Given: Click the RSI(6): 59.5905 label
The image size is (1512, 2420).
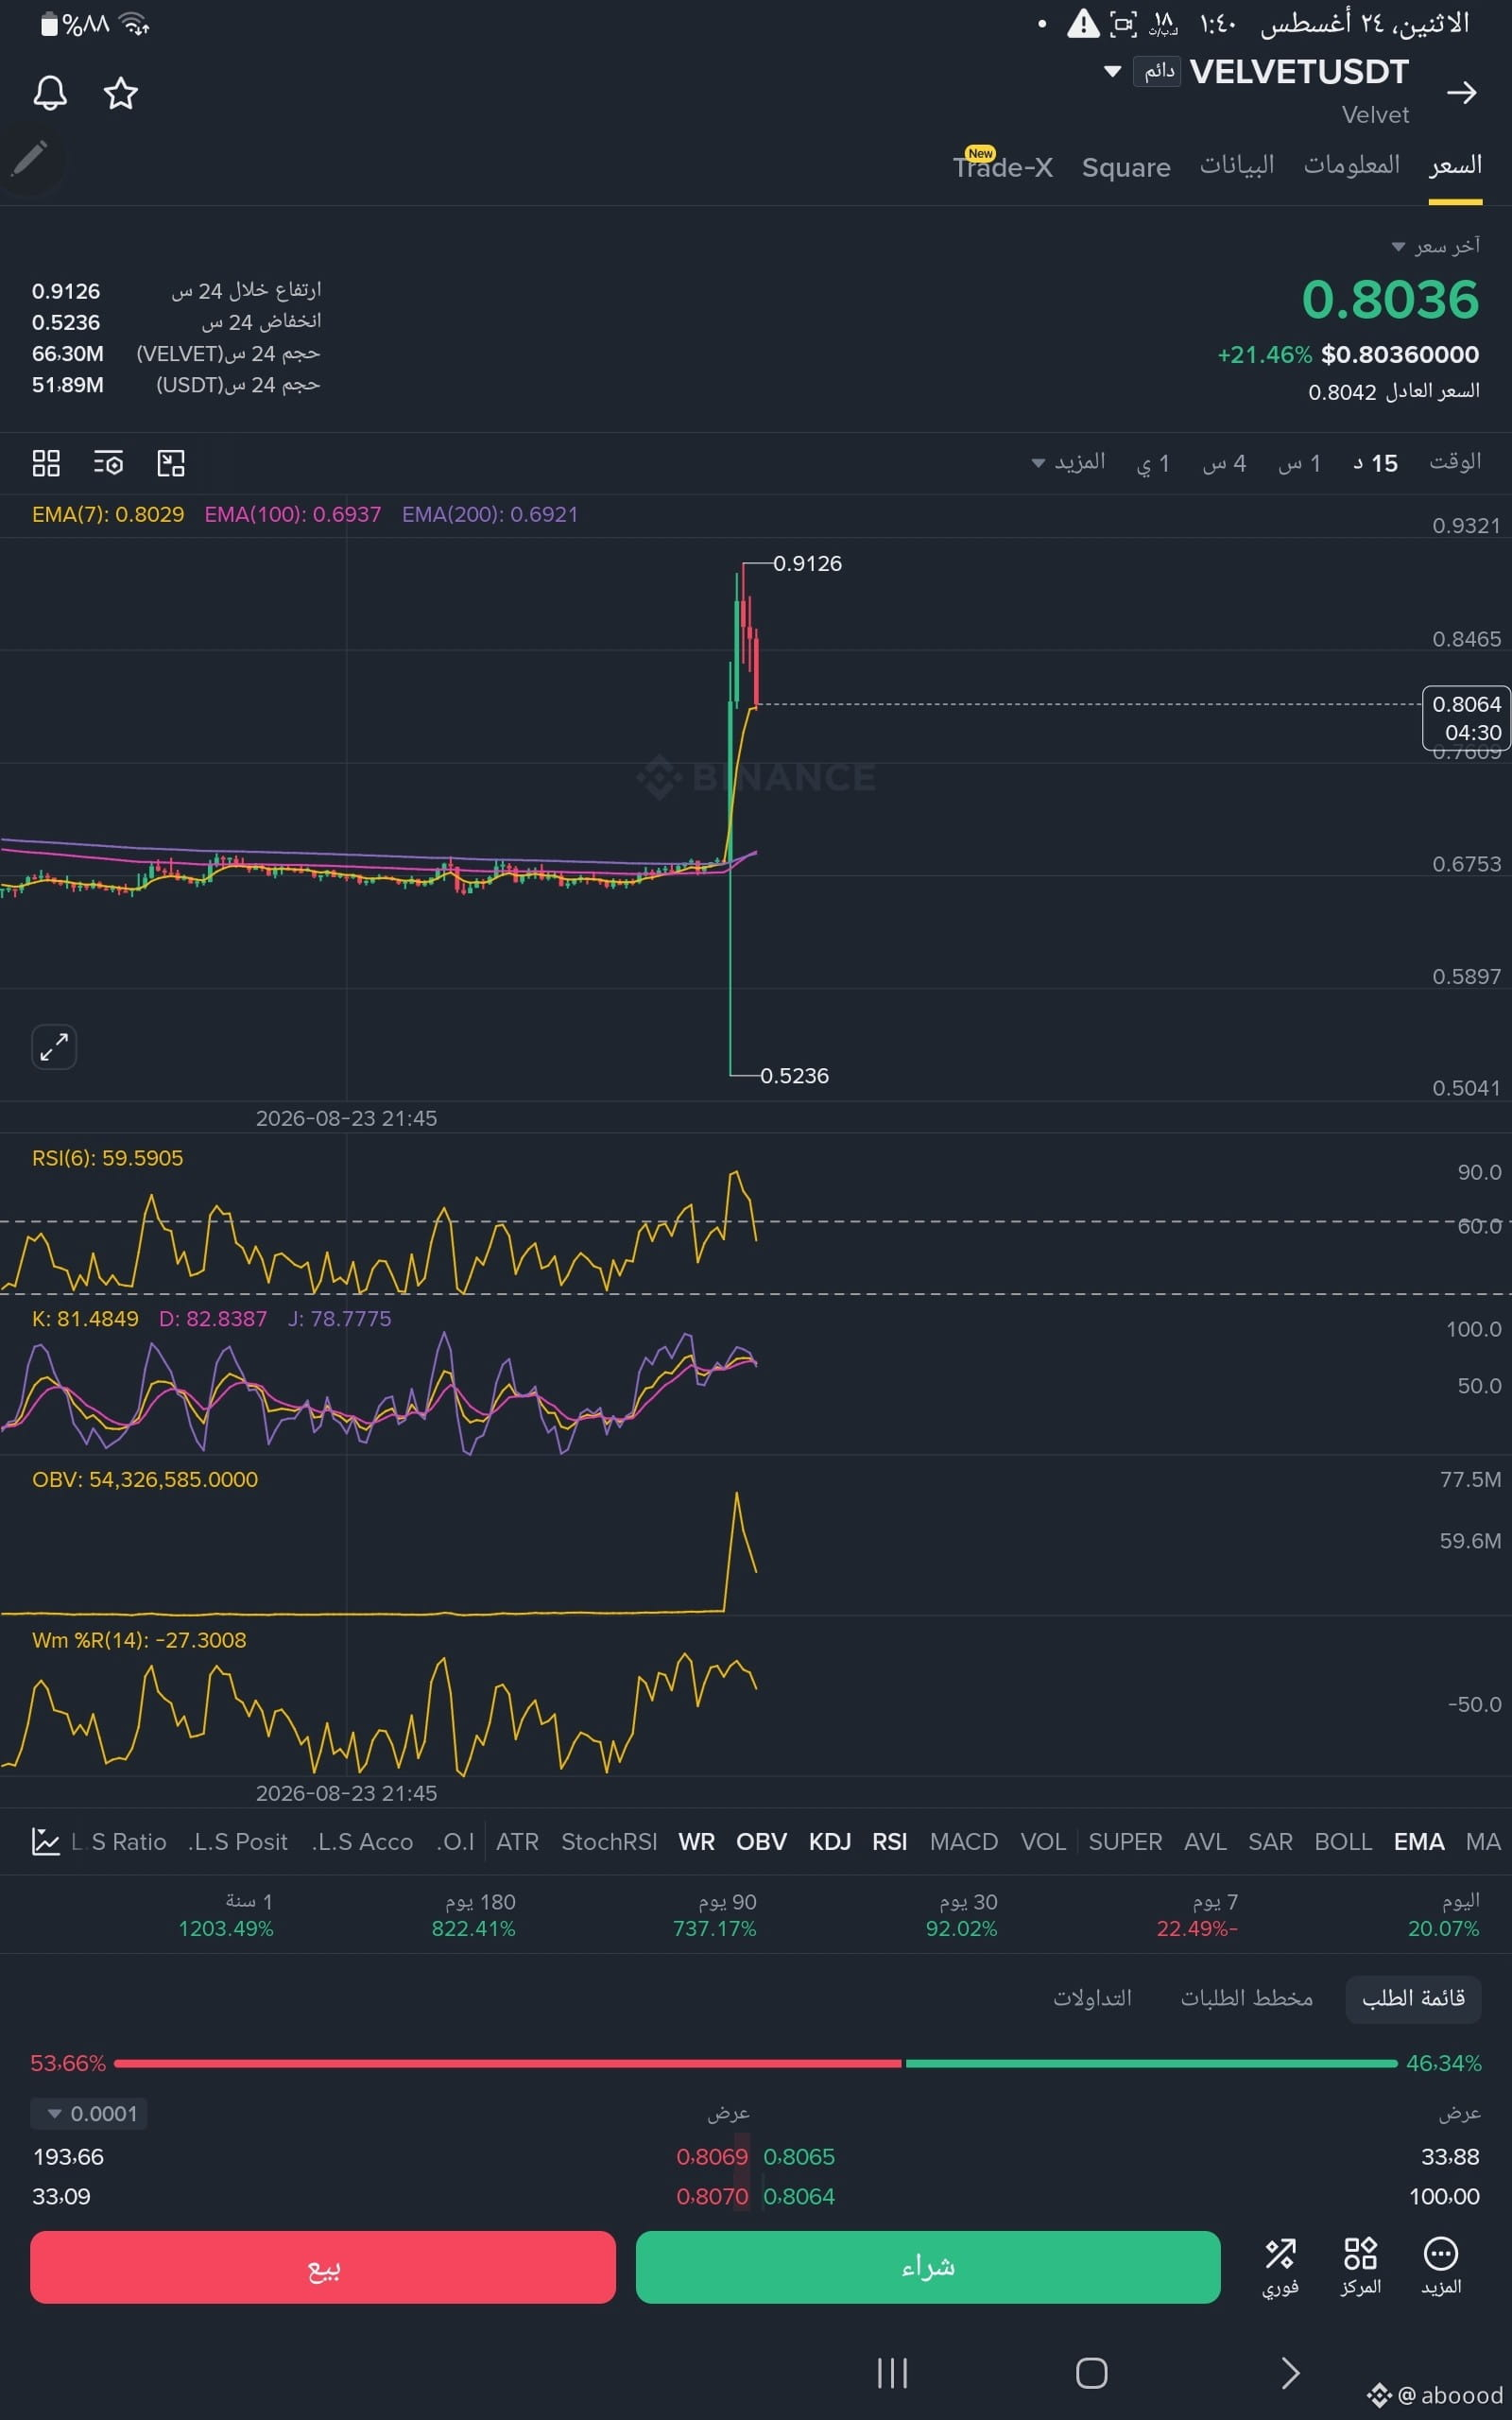Looking at the screenshot, I should [x=108, y=1158].
